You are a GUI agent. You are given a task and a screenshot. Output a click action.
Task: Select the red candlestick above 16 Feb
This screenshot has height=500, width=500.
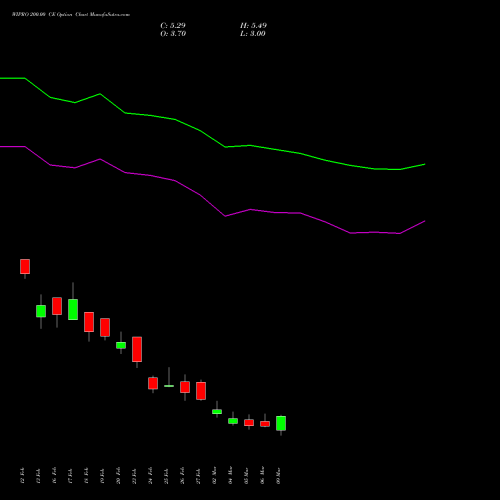[x=57, y=306]
